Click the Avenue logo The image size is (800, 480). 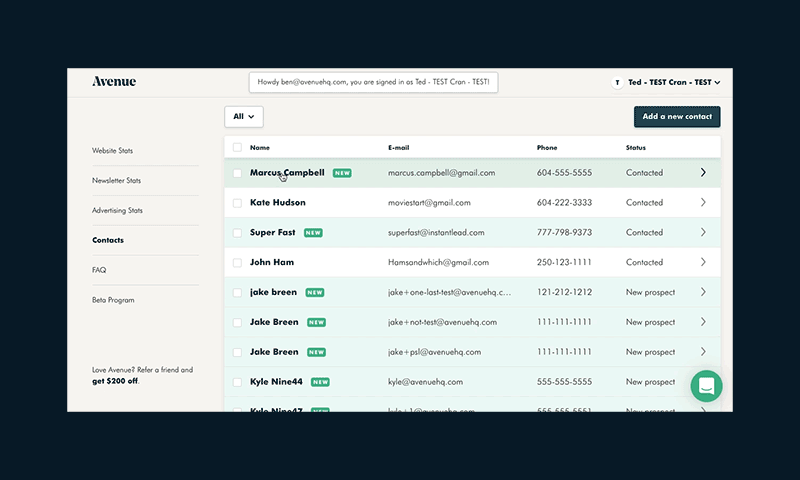coord(114,82)
